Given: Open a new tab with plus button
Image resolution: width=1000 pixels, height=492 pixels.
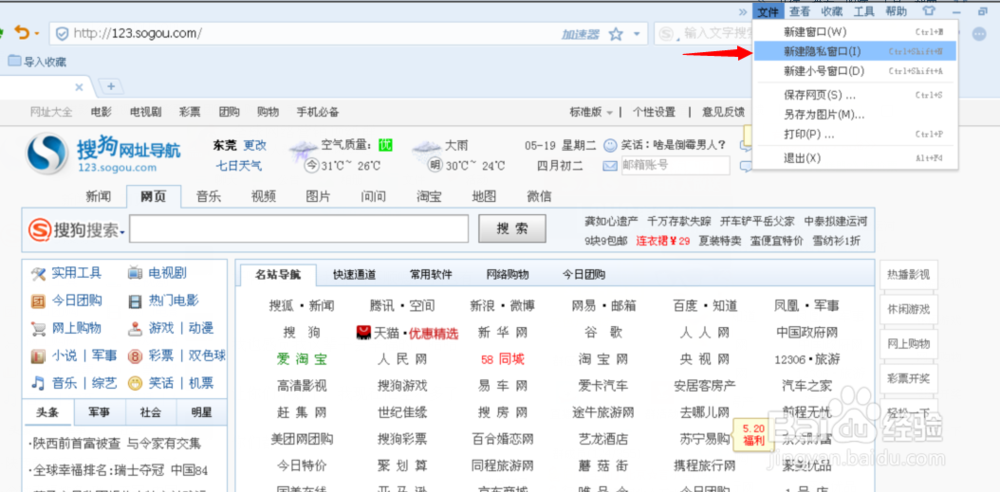Looking at the screenshot, I should 110,86.
